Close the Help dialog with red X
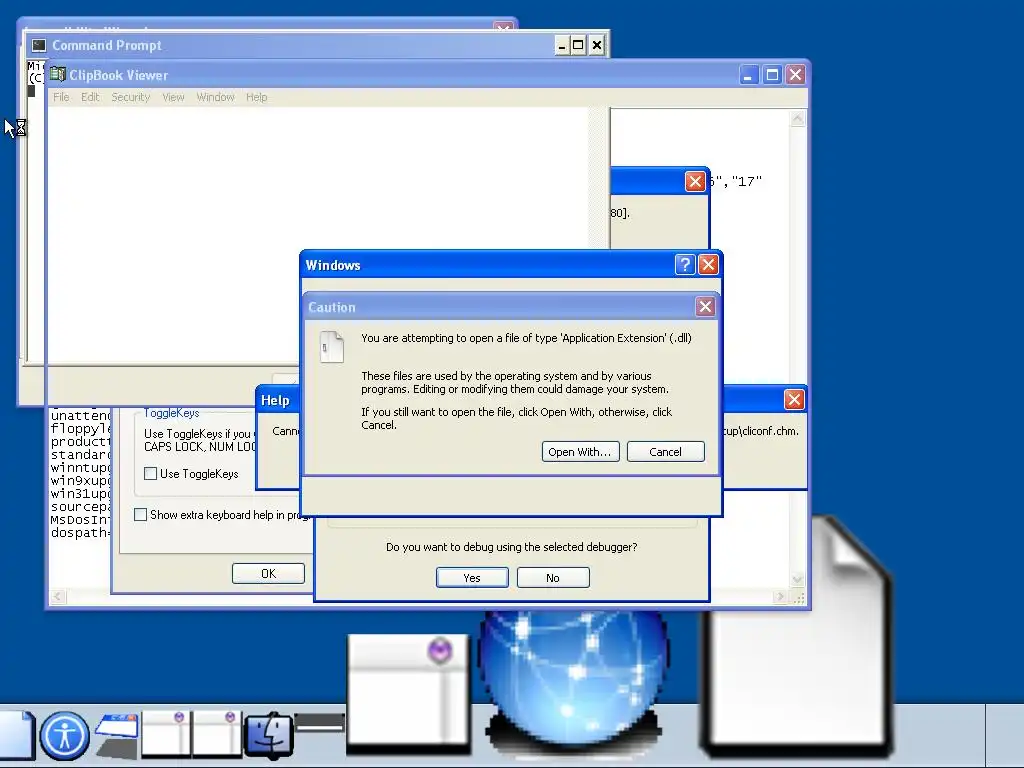The width and height of the screenshot is (1024, 768). (793, 399)
